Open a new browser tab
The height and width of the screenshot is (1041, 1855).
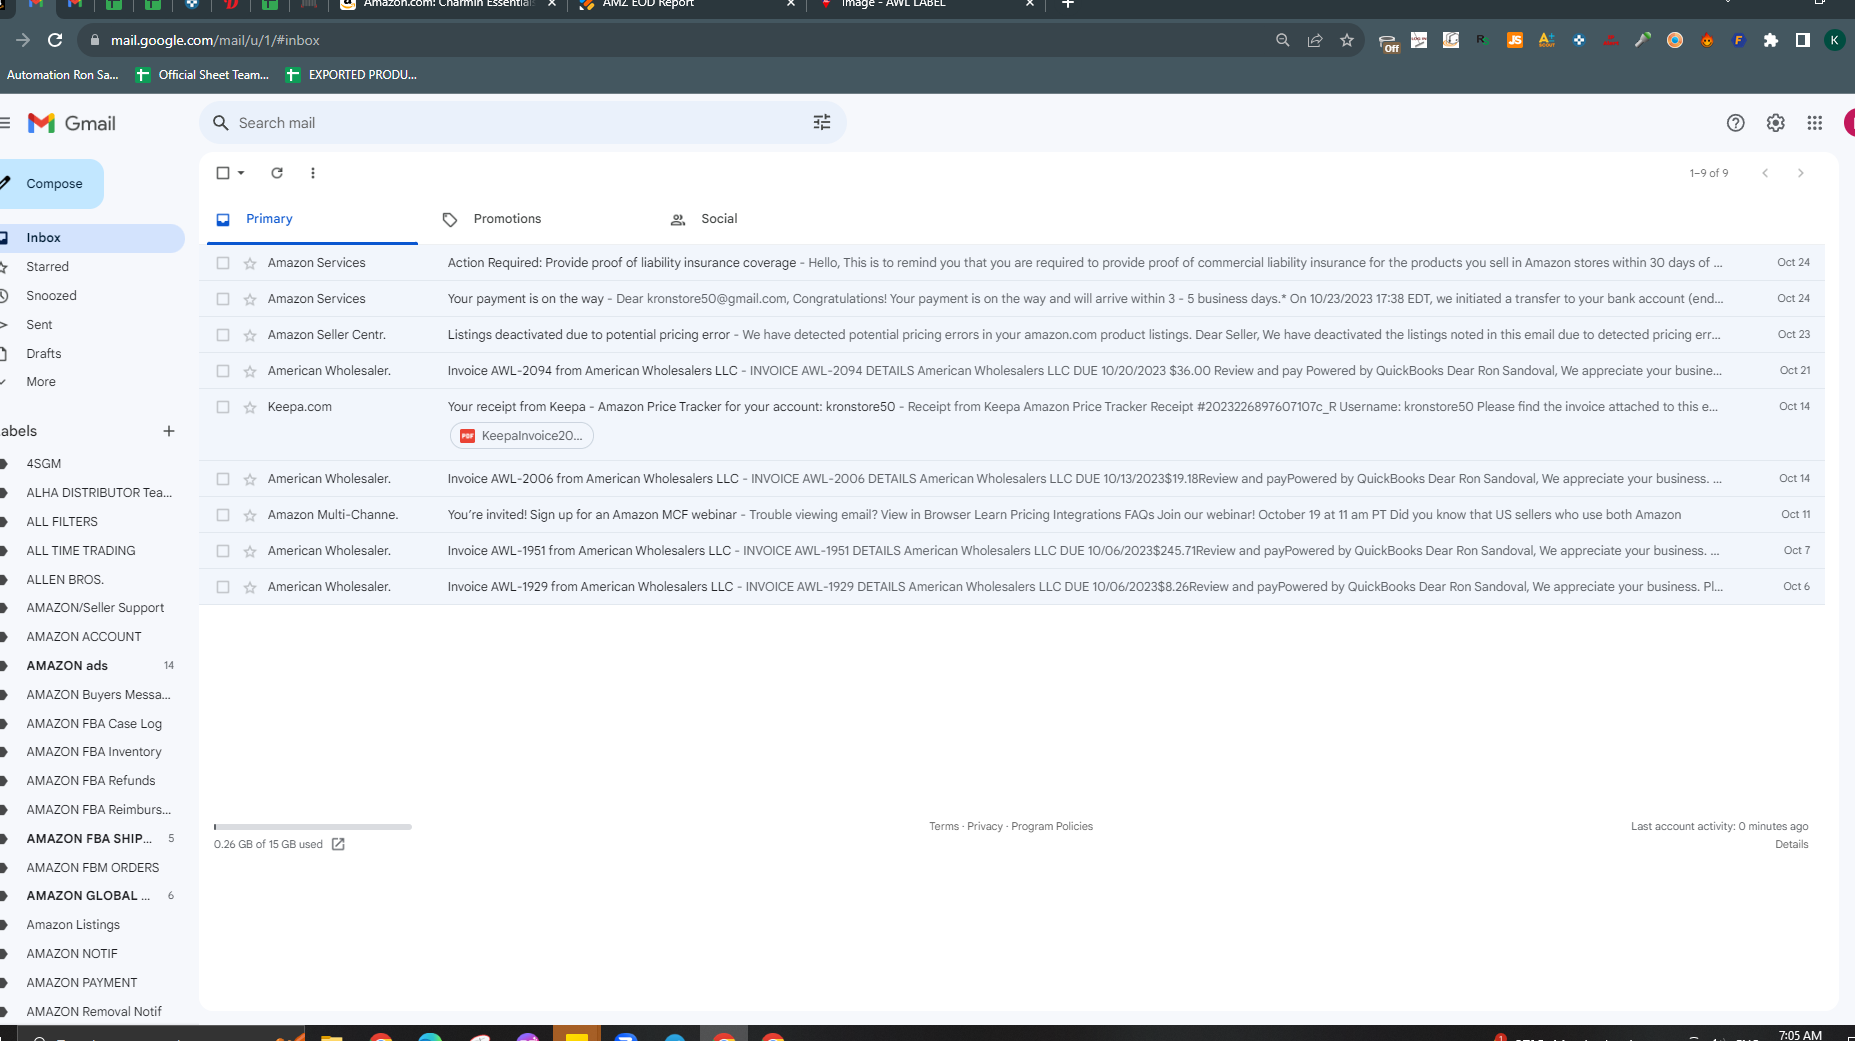click(1068, 4)
